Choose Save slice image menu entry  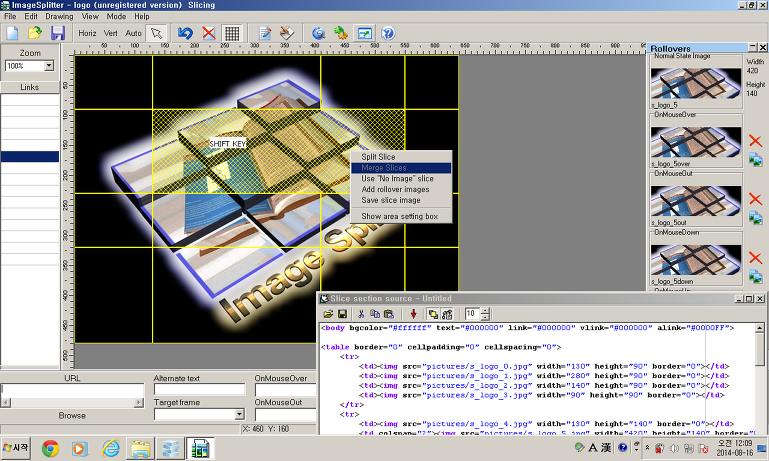point(401,200)
